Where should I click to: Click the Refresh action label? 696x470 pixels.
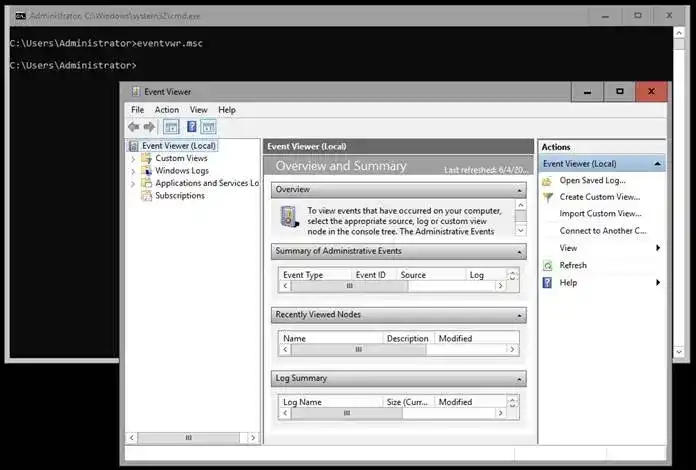pos(573,265)
